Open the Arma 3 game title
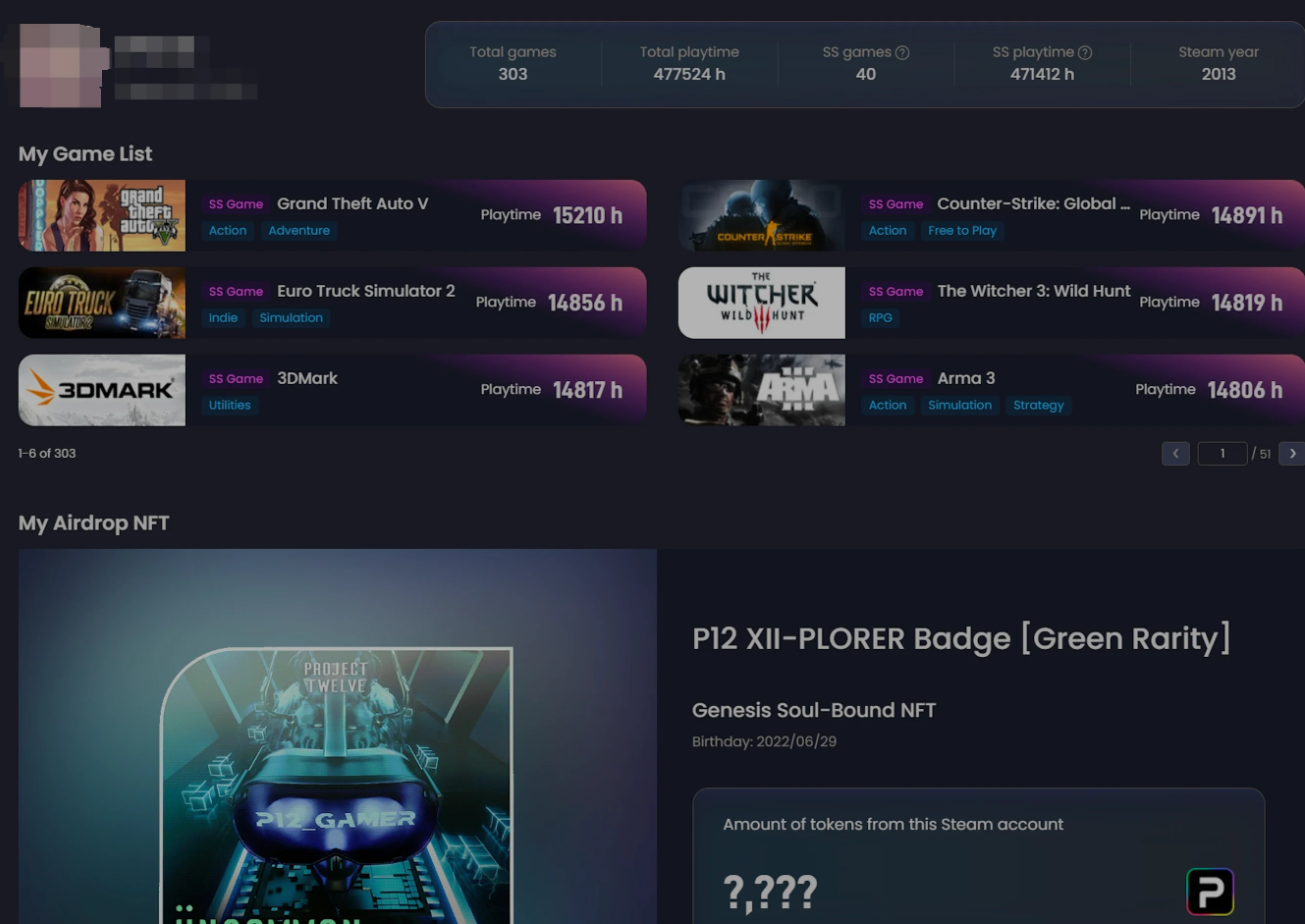Screen dimensions: 1305x924 (966, 378)
